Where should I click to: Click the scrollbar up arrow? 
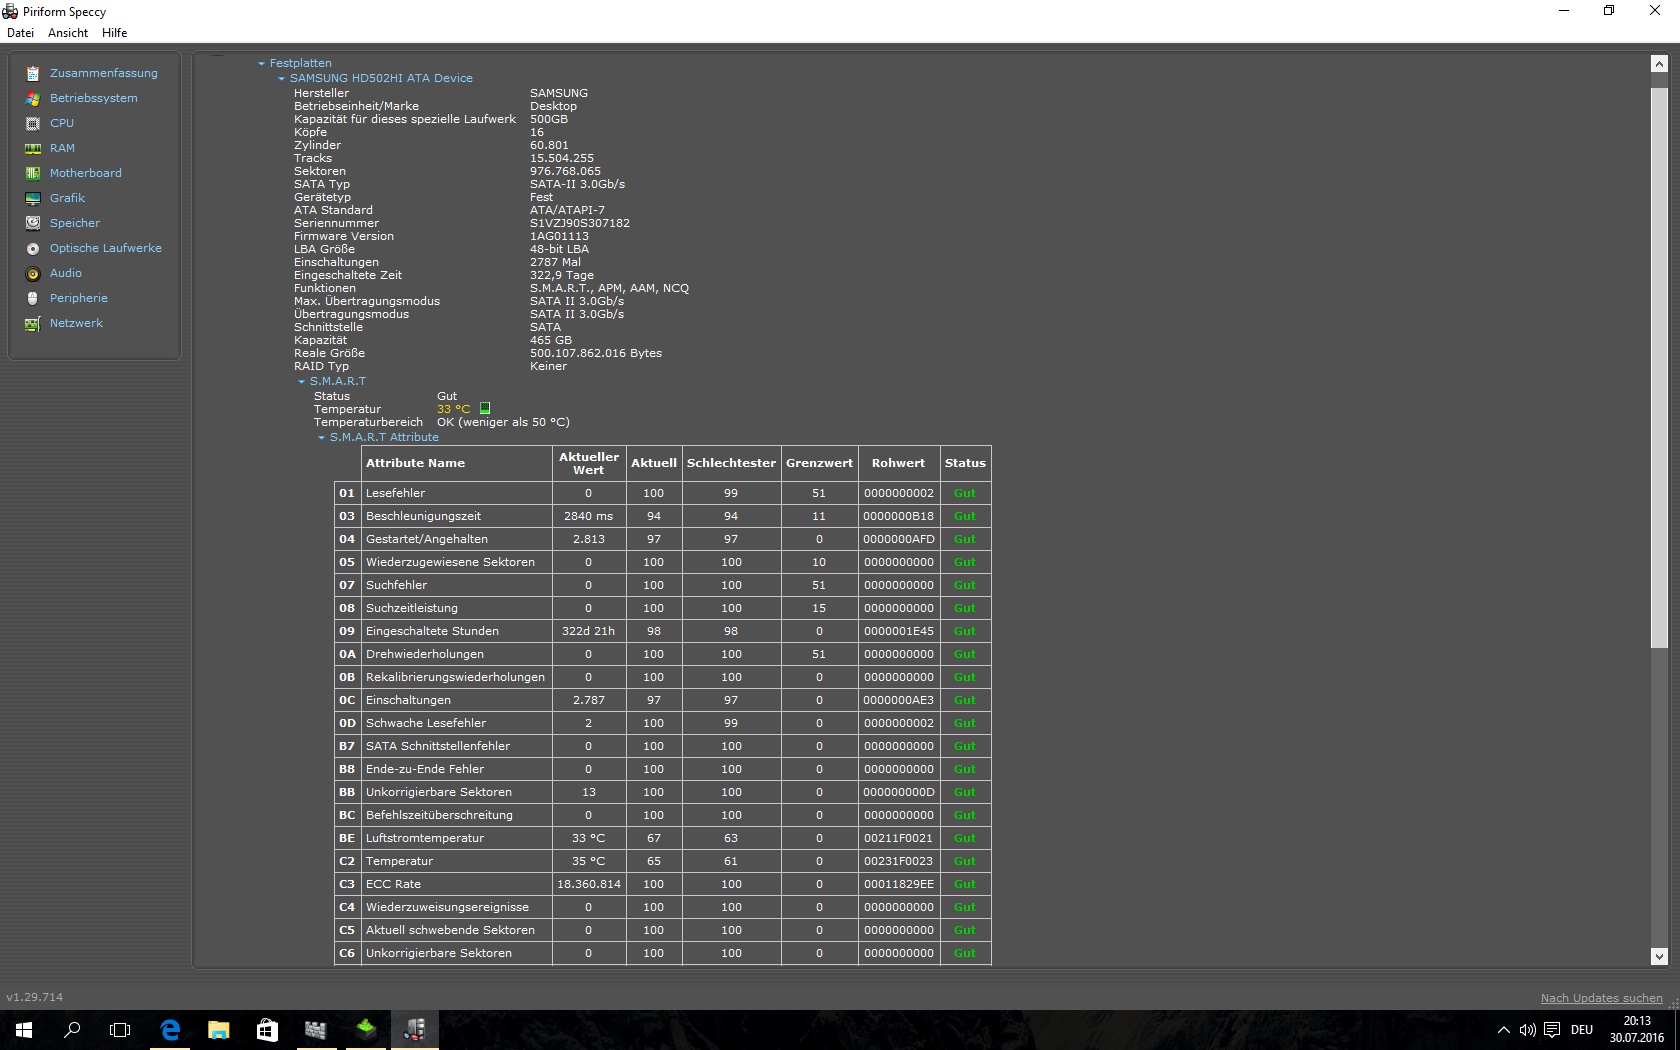(1659, 64)
